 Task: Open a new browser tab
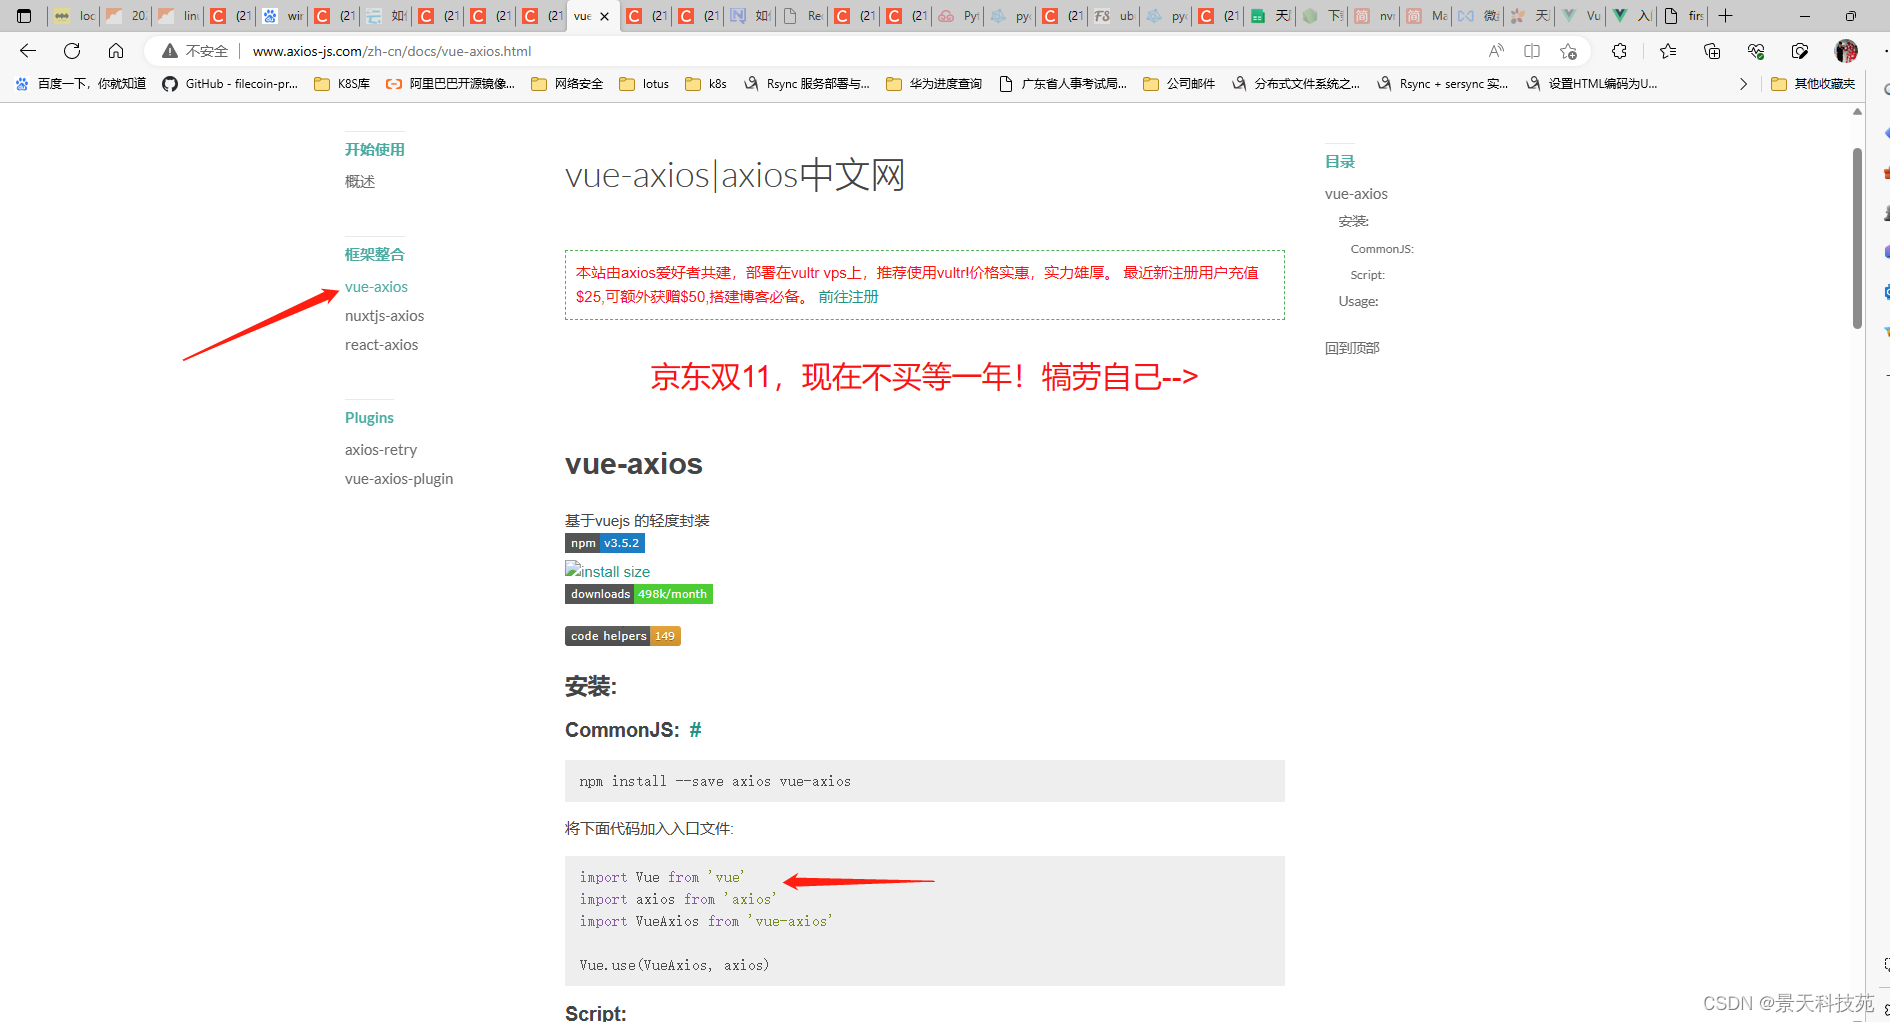click(x=1725, y=16)
